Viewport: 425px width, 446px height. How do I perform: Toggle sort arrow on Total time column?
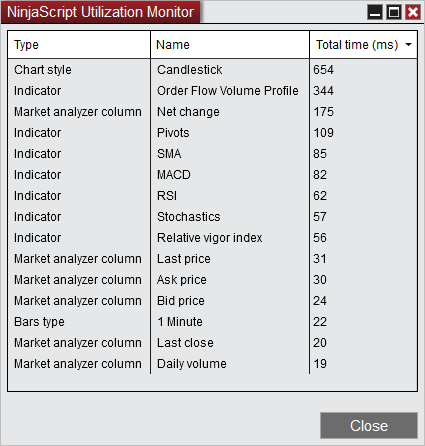point(408,45)
